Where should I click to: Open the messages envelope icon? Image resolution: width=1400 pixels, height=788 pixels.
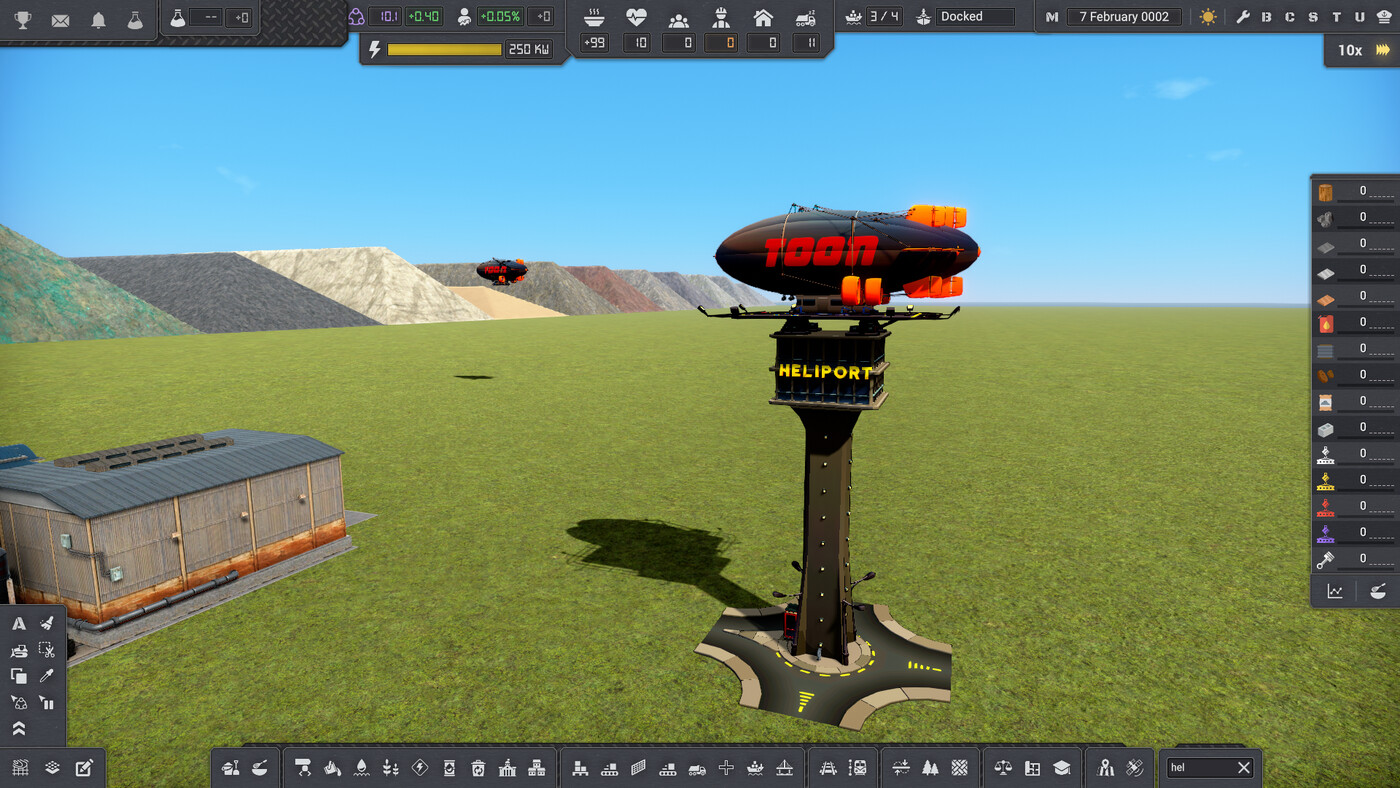point(60,19)
